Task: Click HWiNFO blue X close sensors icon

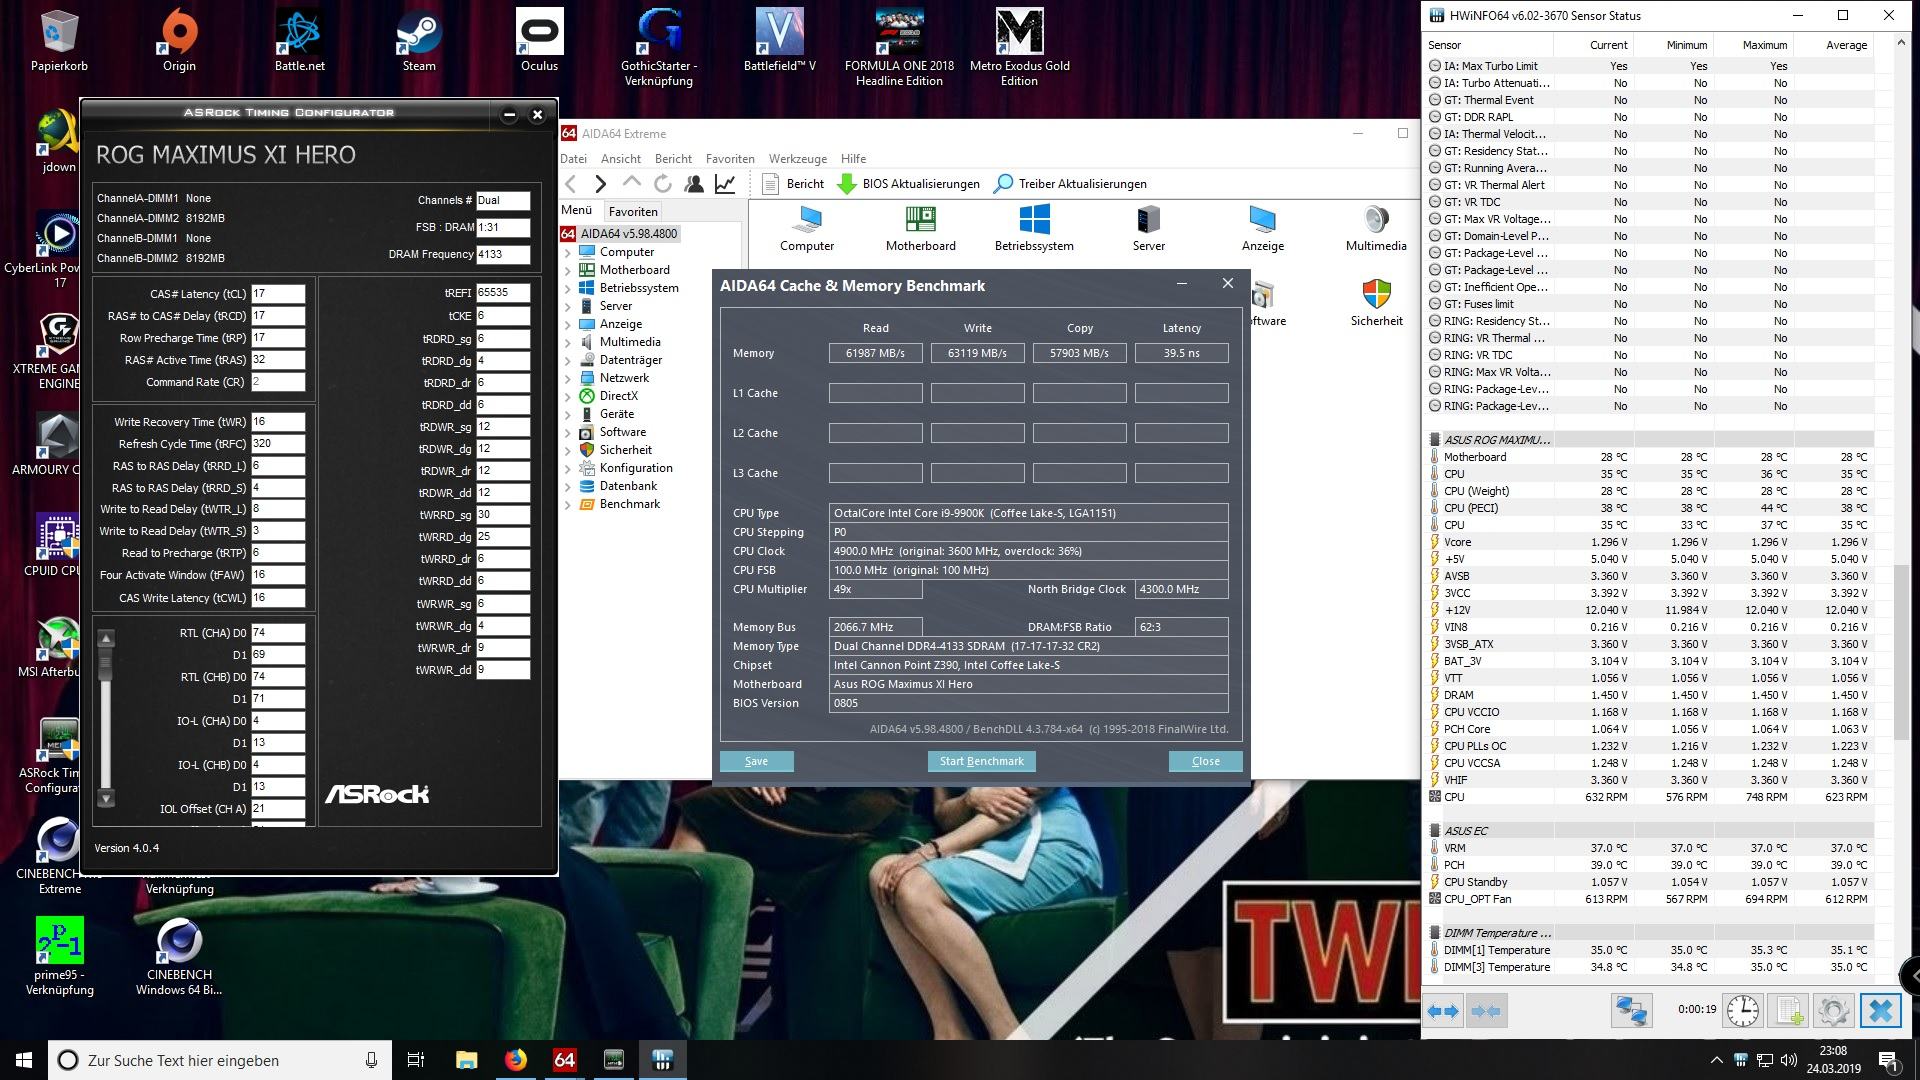Action: coord(1880,1010)
